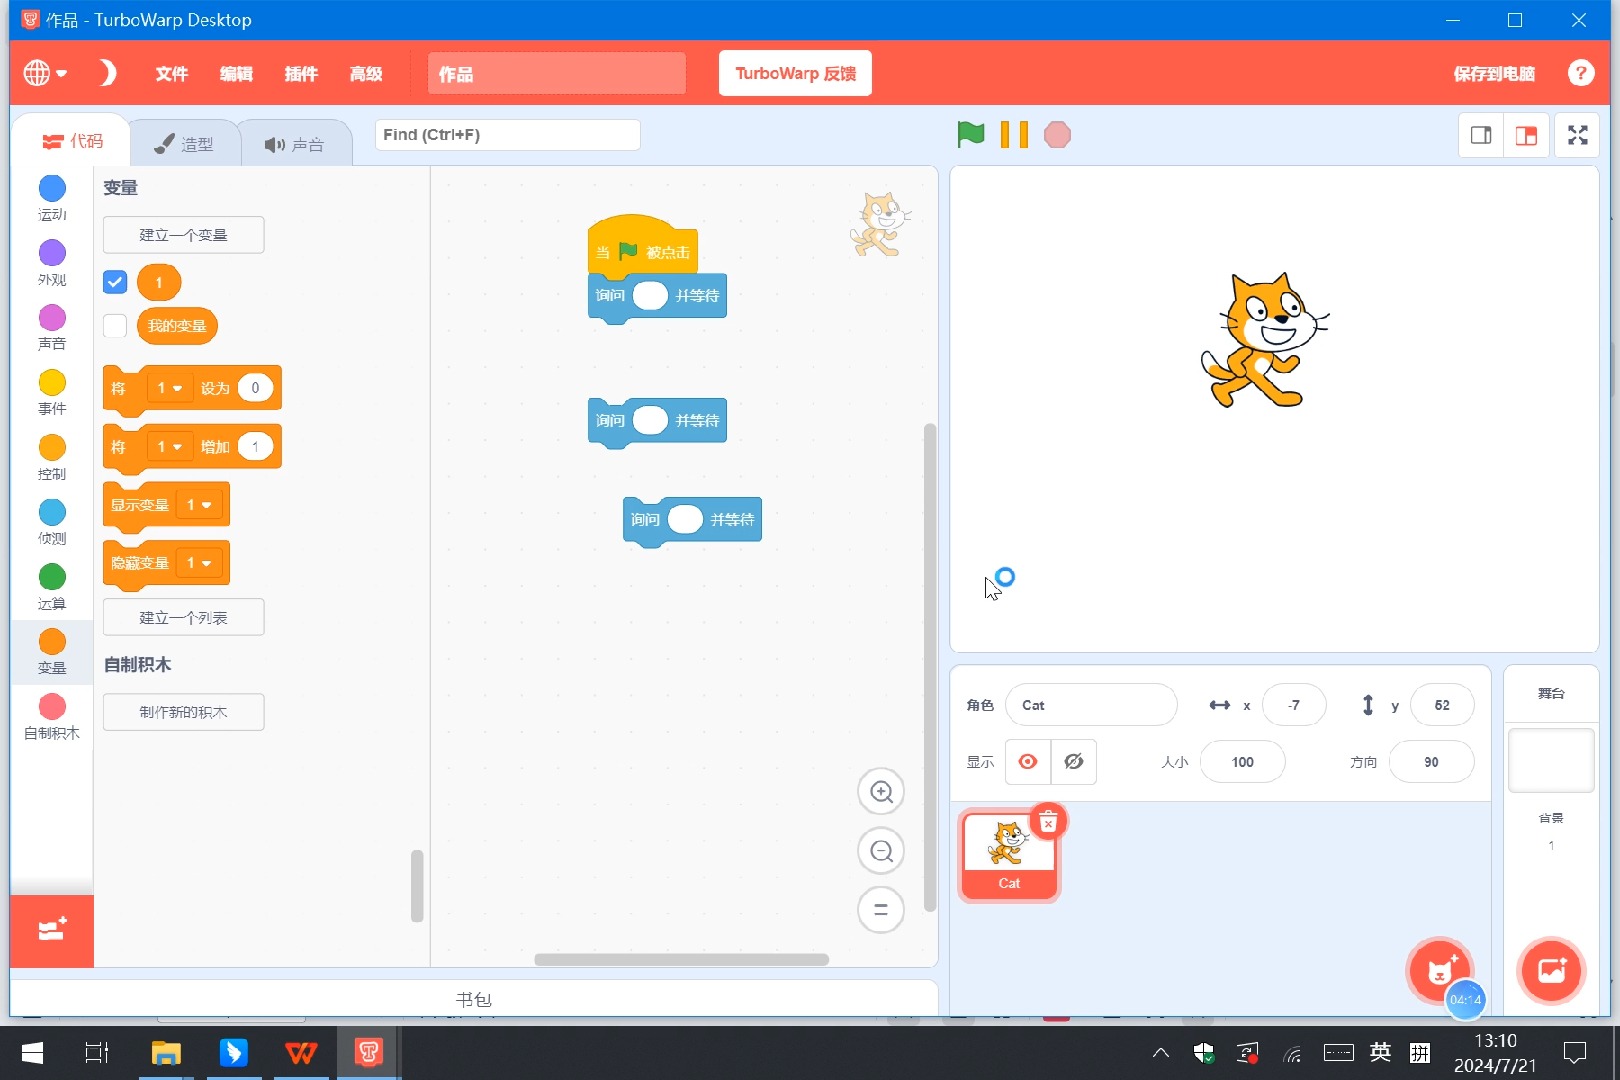Click the choose a sprite button
Image resolution: width=1620 pixels, height=1080 pixels.
[1439, 969]
